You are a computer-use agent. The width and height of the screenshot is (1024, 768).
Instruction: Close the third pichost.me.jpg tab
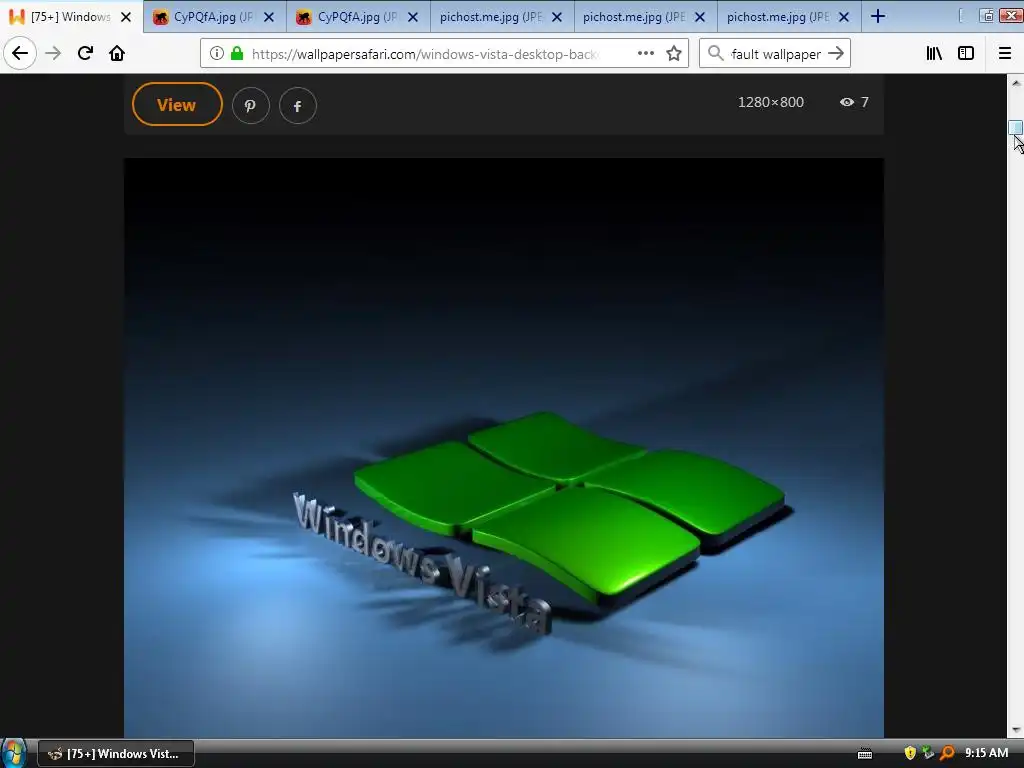[844, 17]
